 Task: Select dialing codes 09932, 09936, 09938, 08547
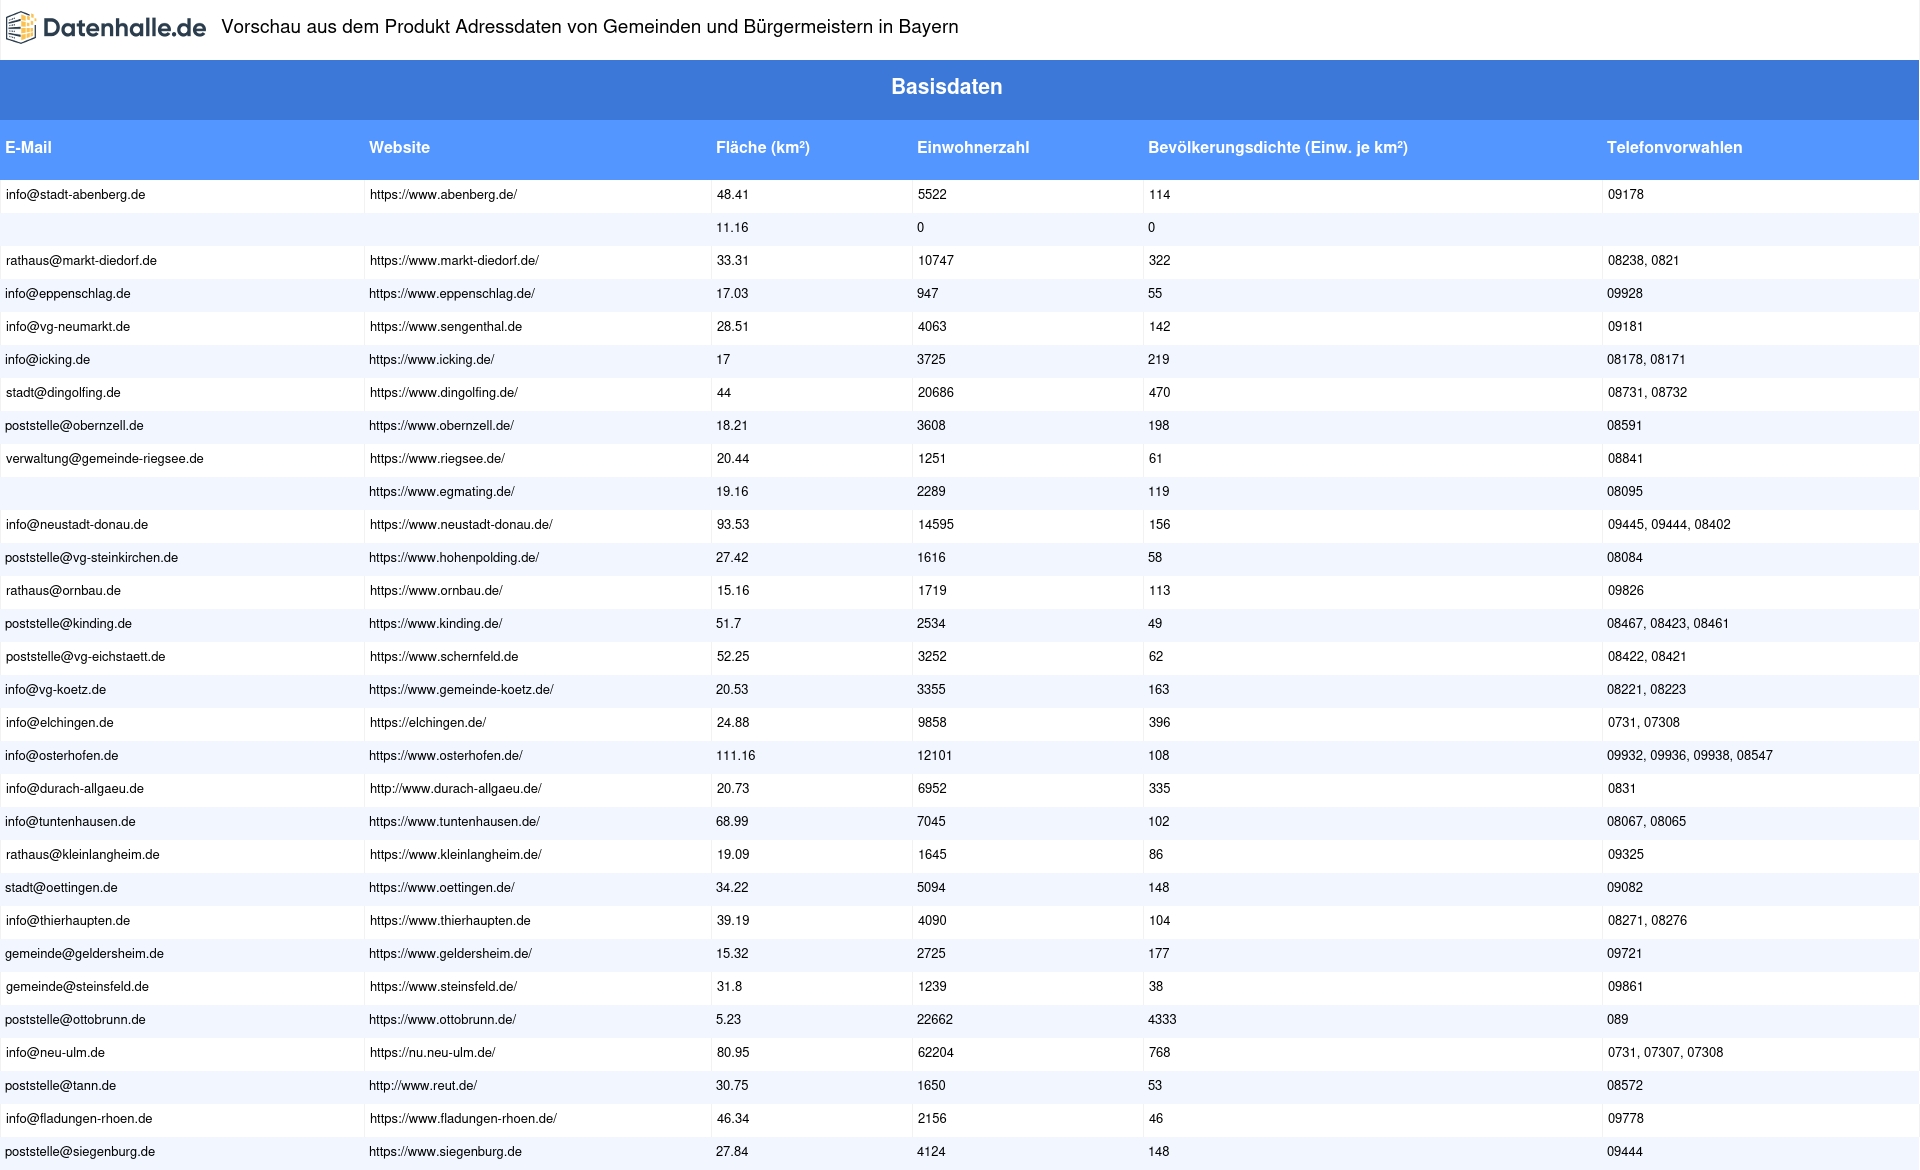[x=1690, y=756]
